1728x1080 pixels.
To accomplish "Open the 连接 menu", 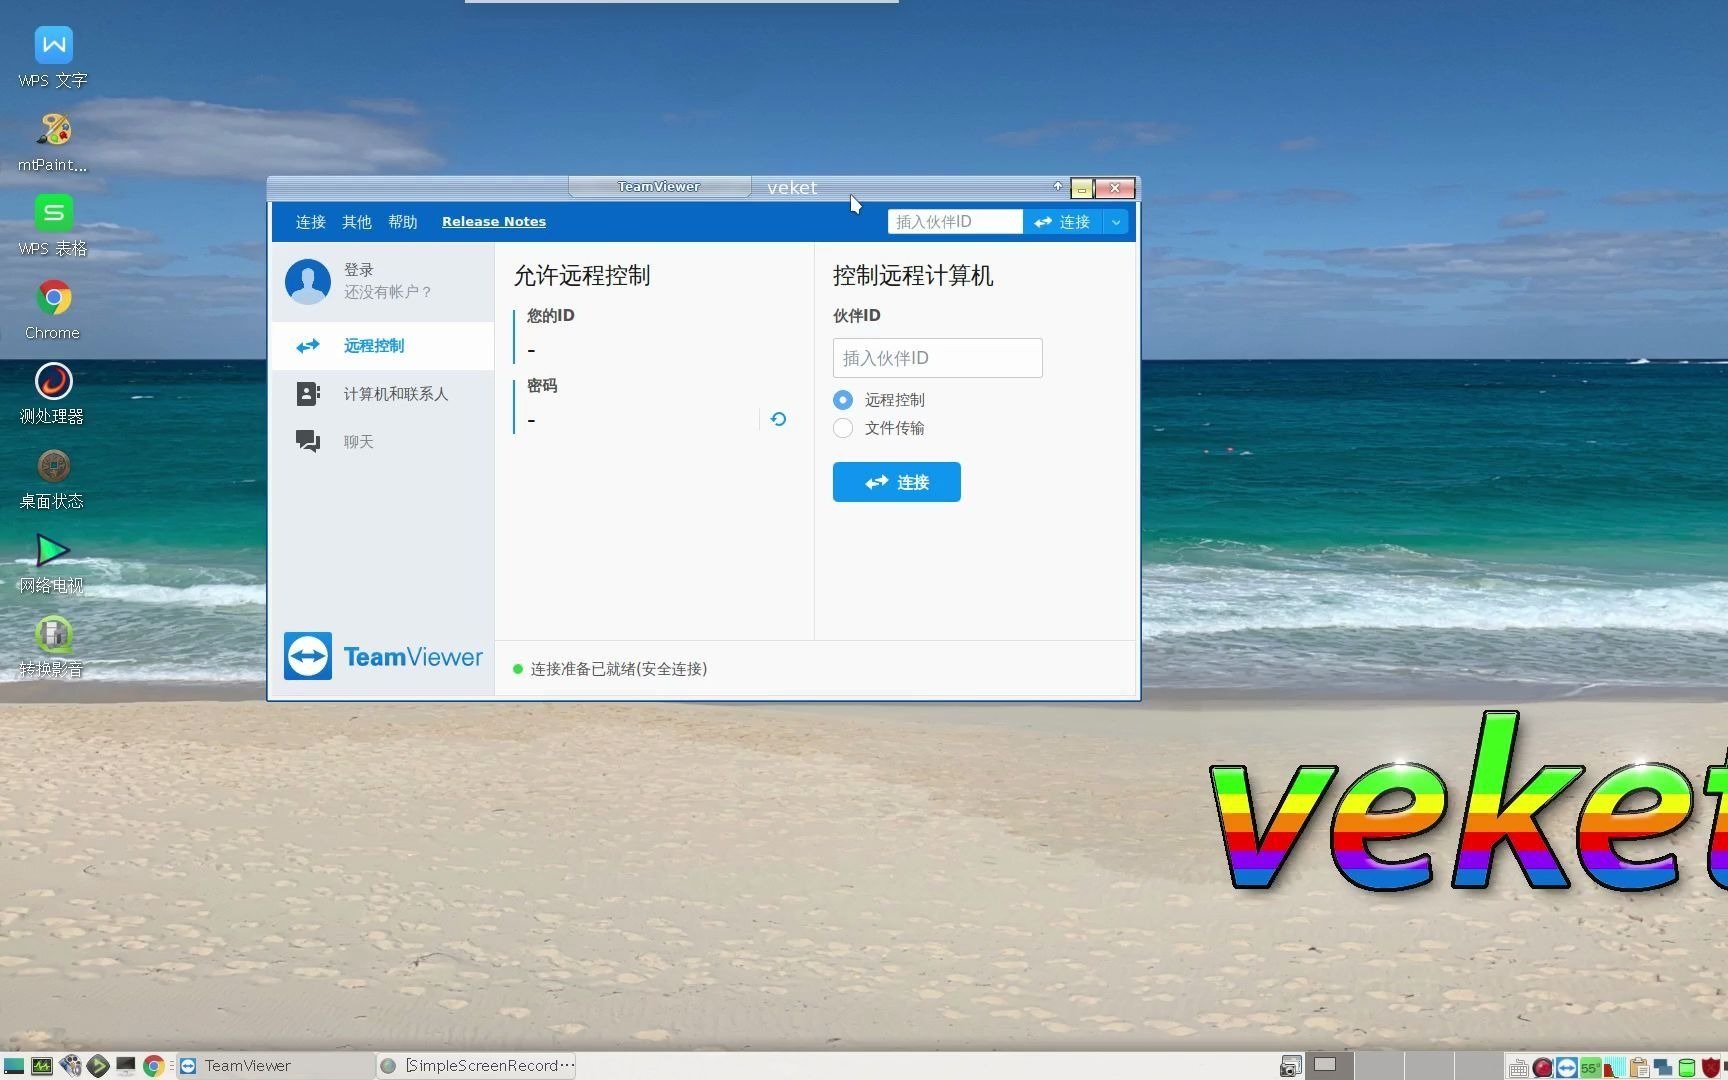I will tap(311, 222).
